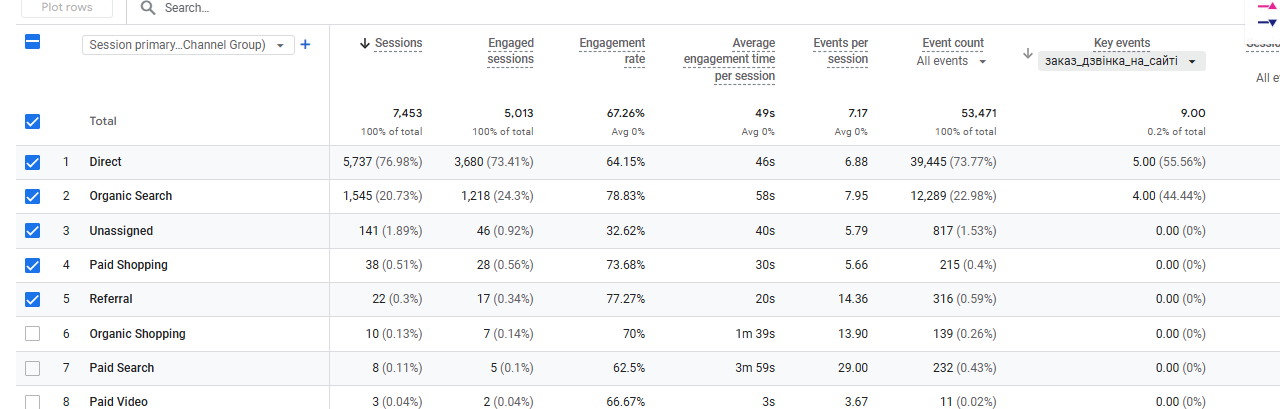Viewport: 1280px width, 409px height.
Task: Open the Session primary Channel Group dropdown
Action: (x=188, y=45)
